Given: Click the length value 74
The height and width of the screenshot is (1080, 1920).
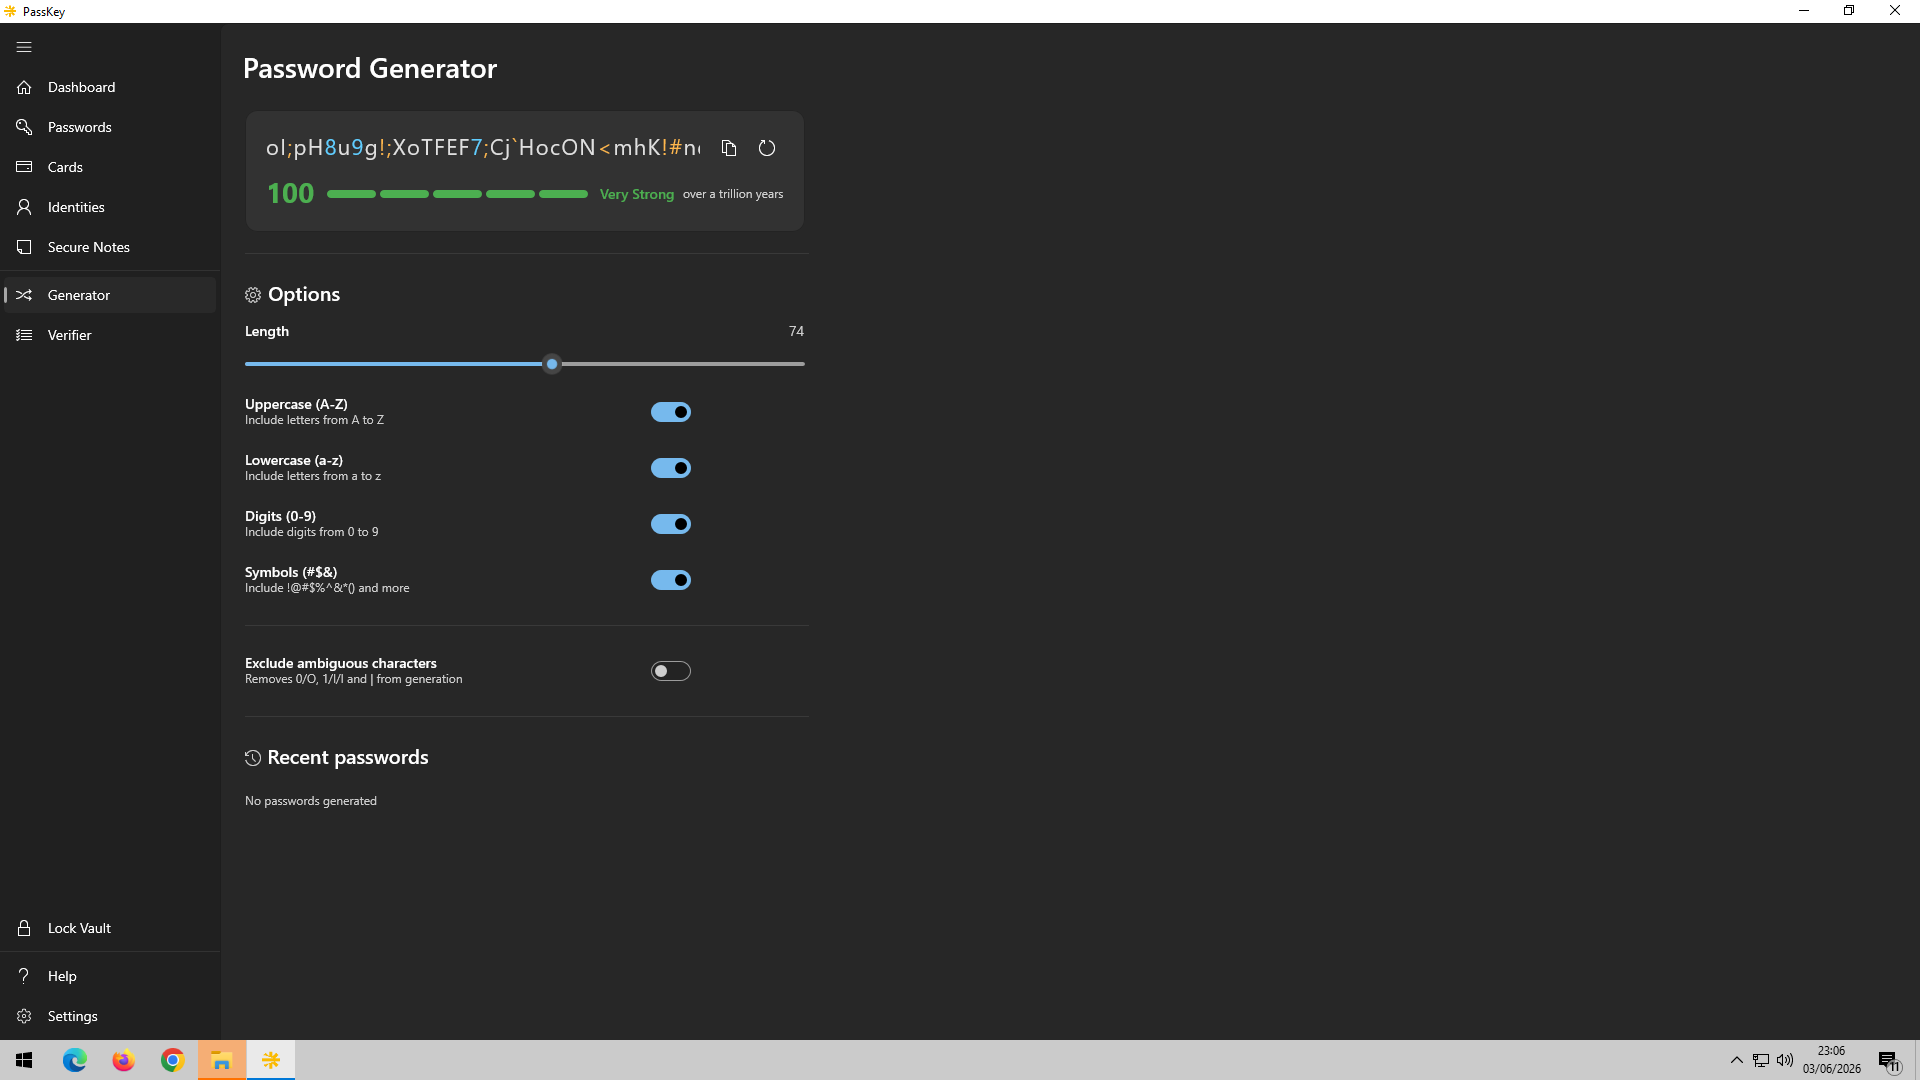Looking at the screenshot, I should pyautogui.click(x=796, y=331).
